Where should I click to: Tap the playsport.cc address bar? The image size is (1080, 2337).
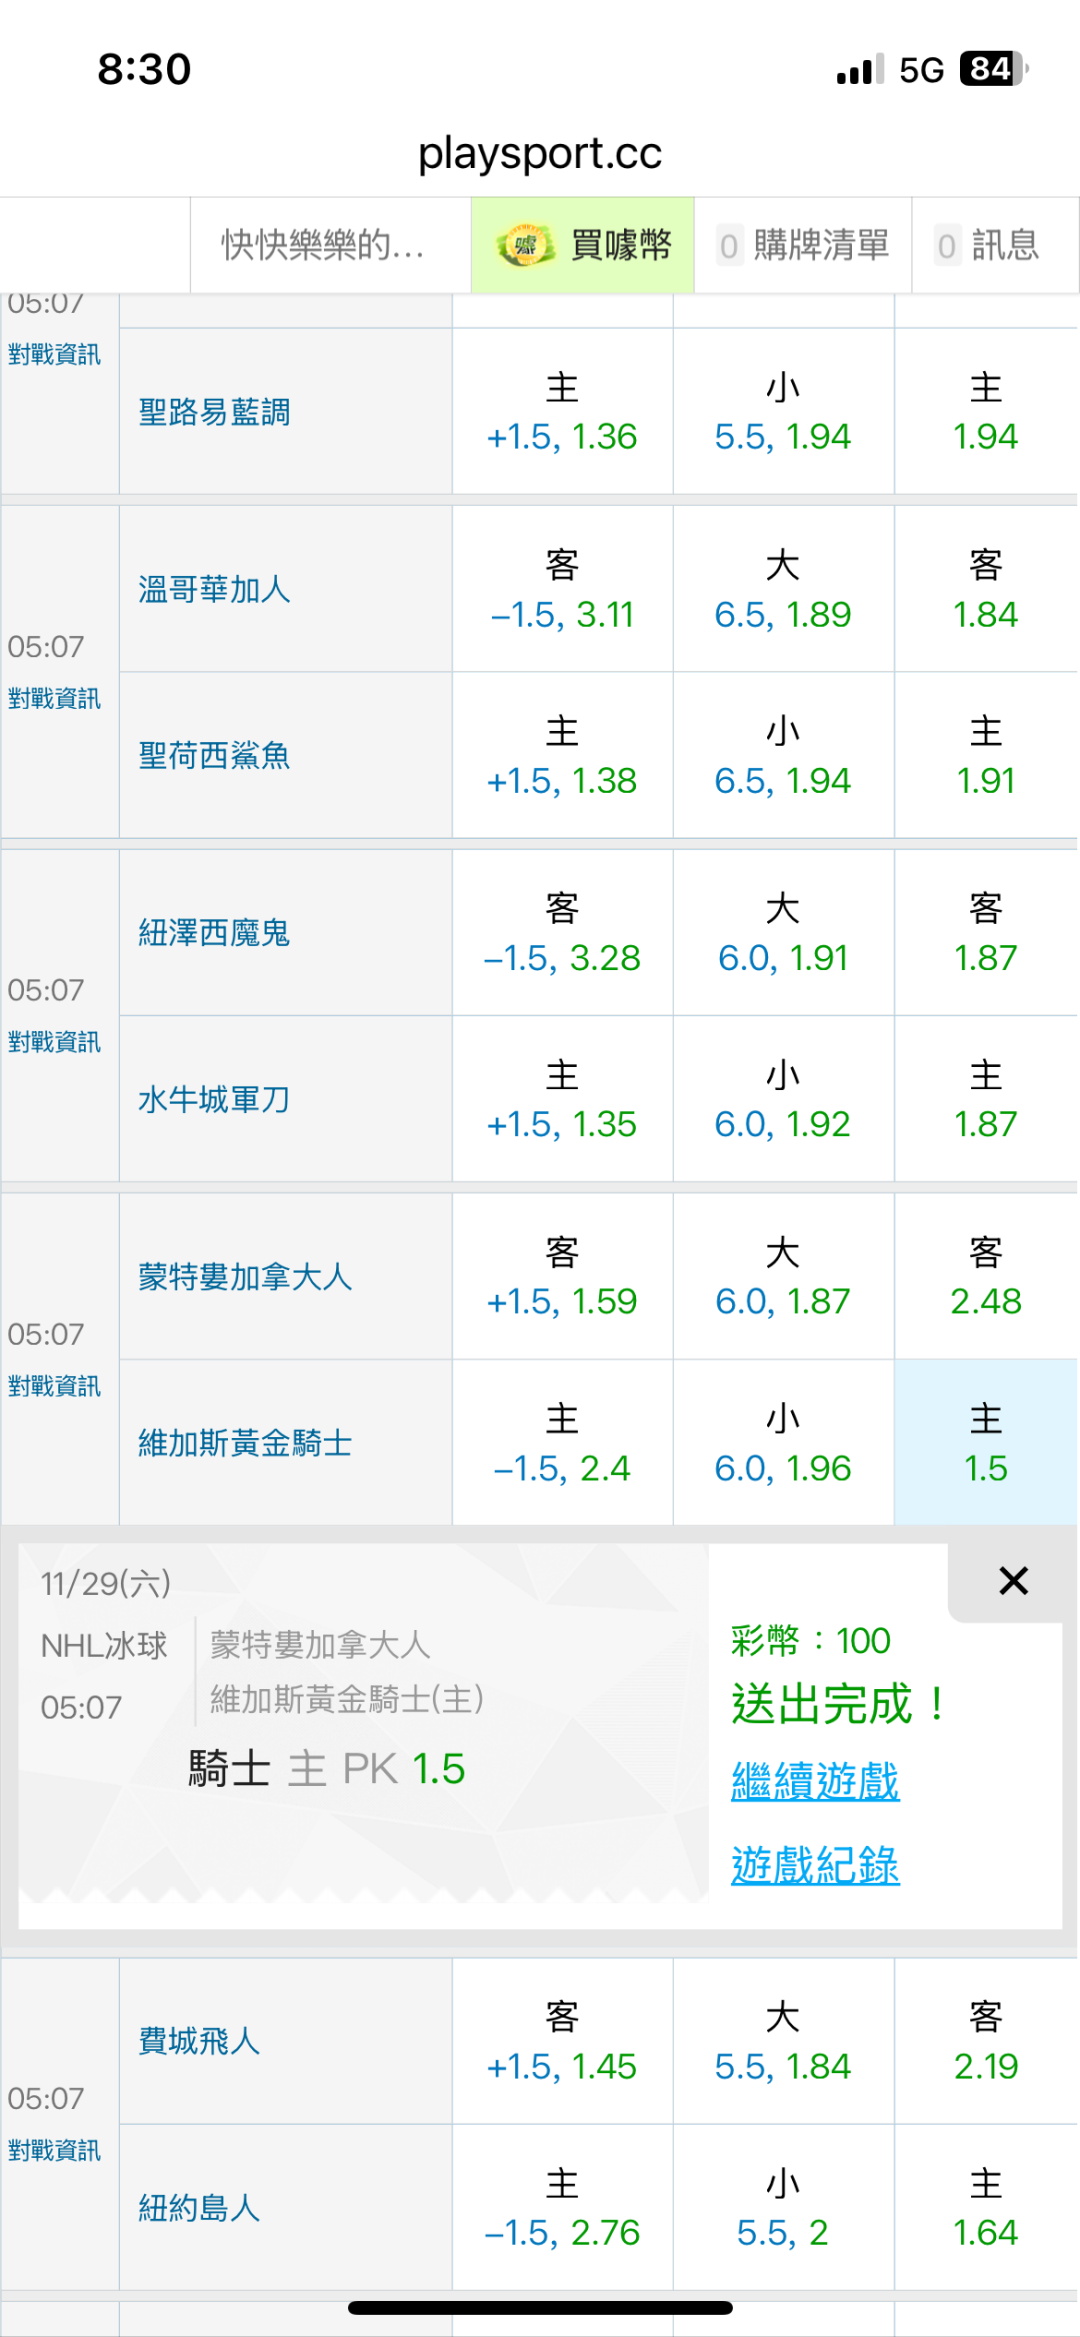point(540,153)
